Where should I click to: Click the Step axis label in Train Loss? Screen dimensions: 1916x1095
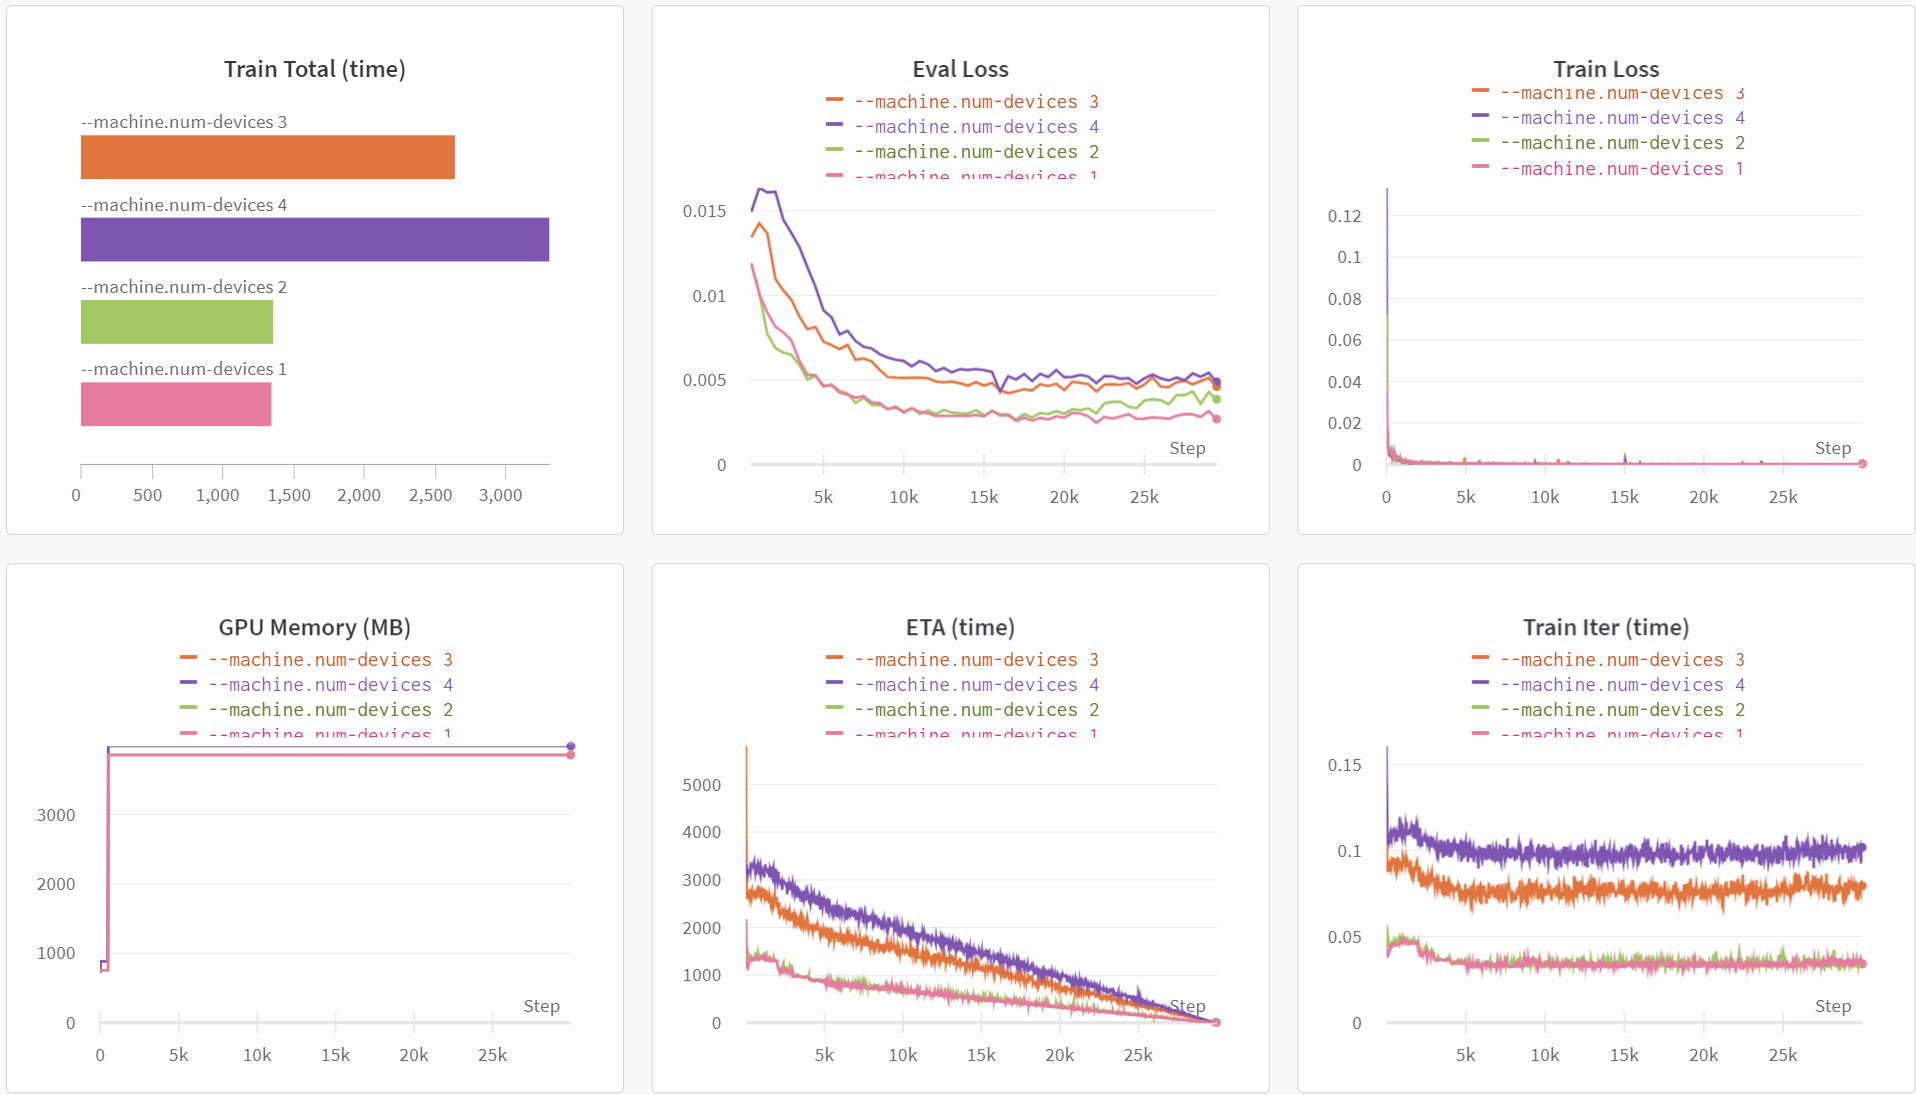coord(1833,448)
